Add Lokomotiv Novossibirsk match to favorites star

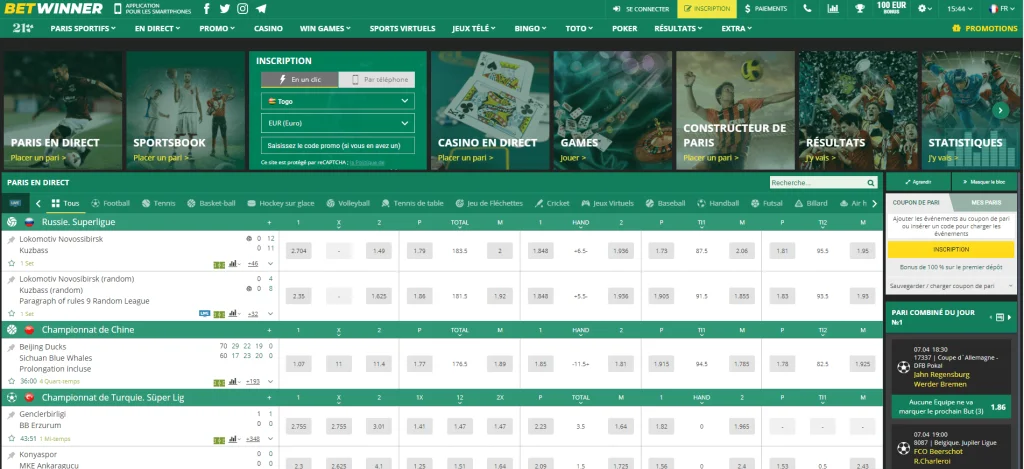coord(11,263)
